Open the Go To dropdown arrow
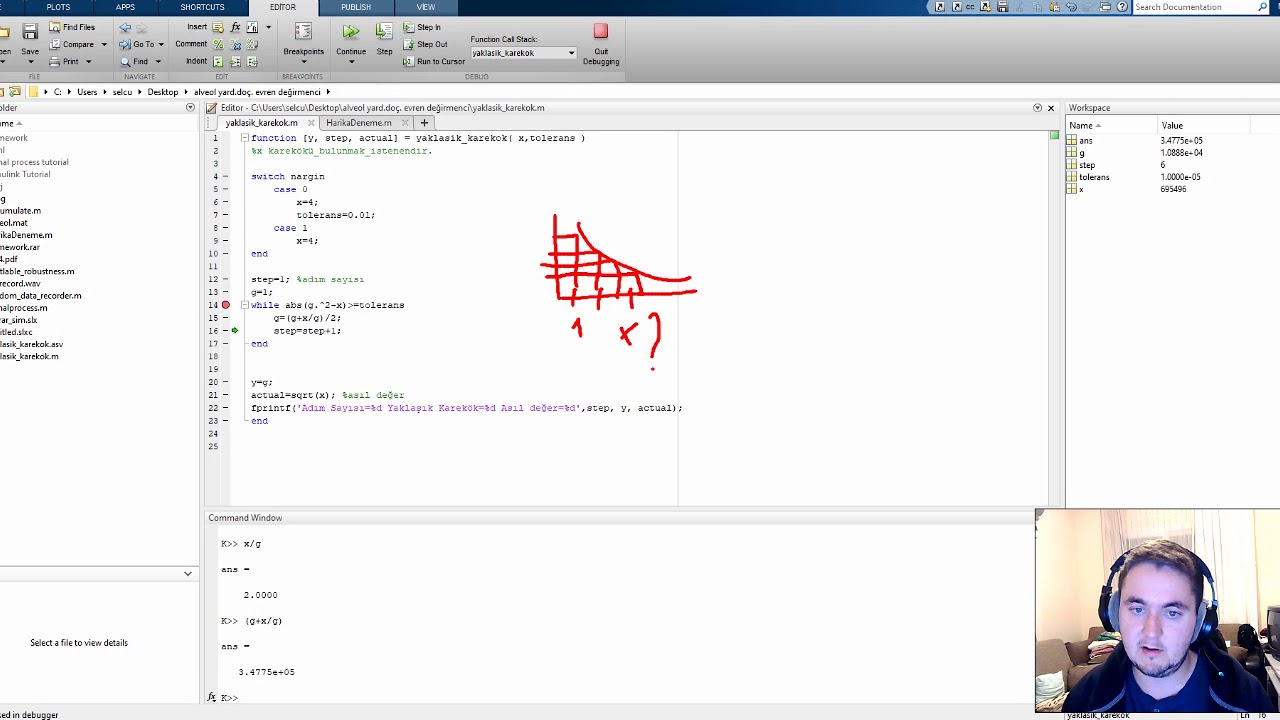1280x720 pixels. [x=163, y=44]
